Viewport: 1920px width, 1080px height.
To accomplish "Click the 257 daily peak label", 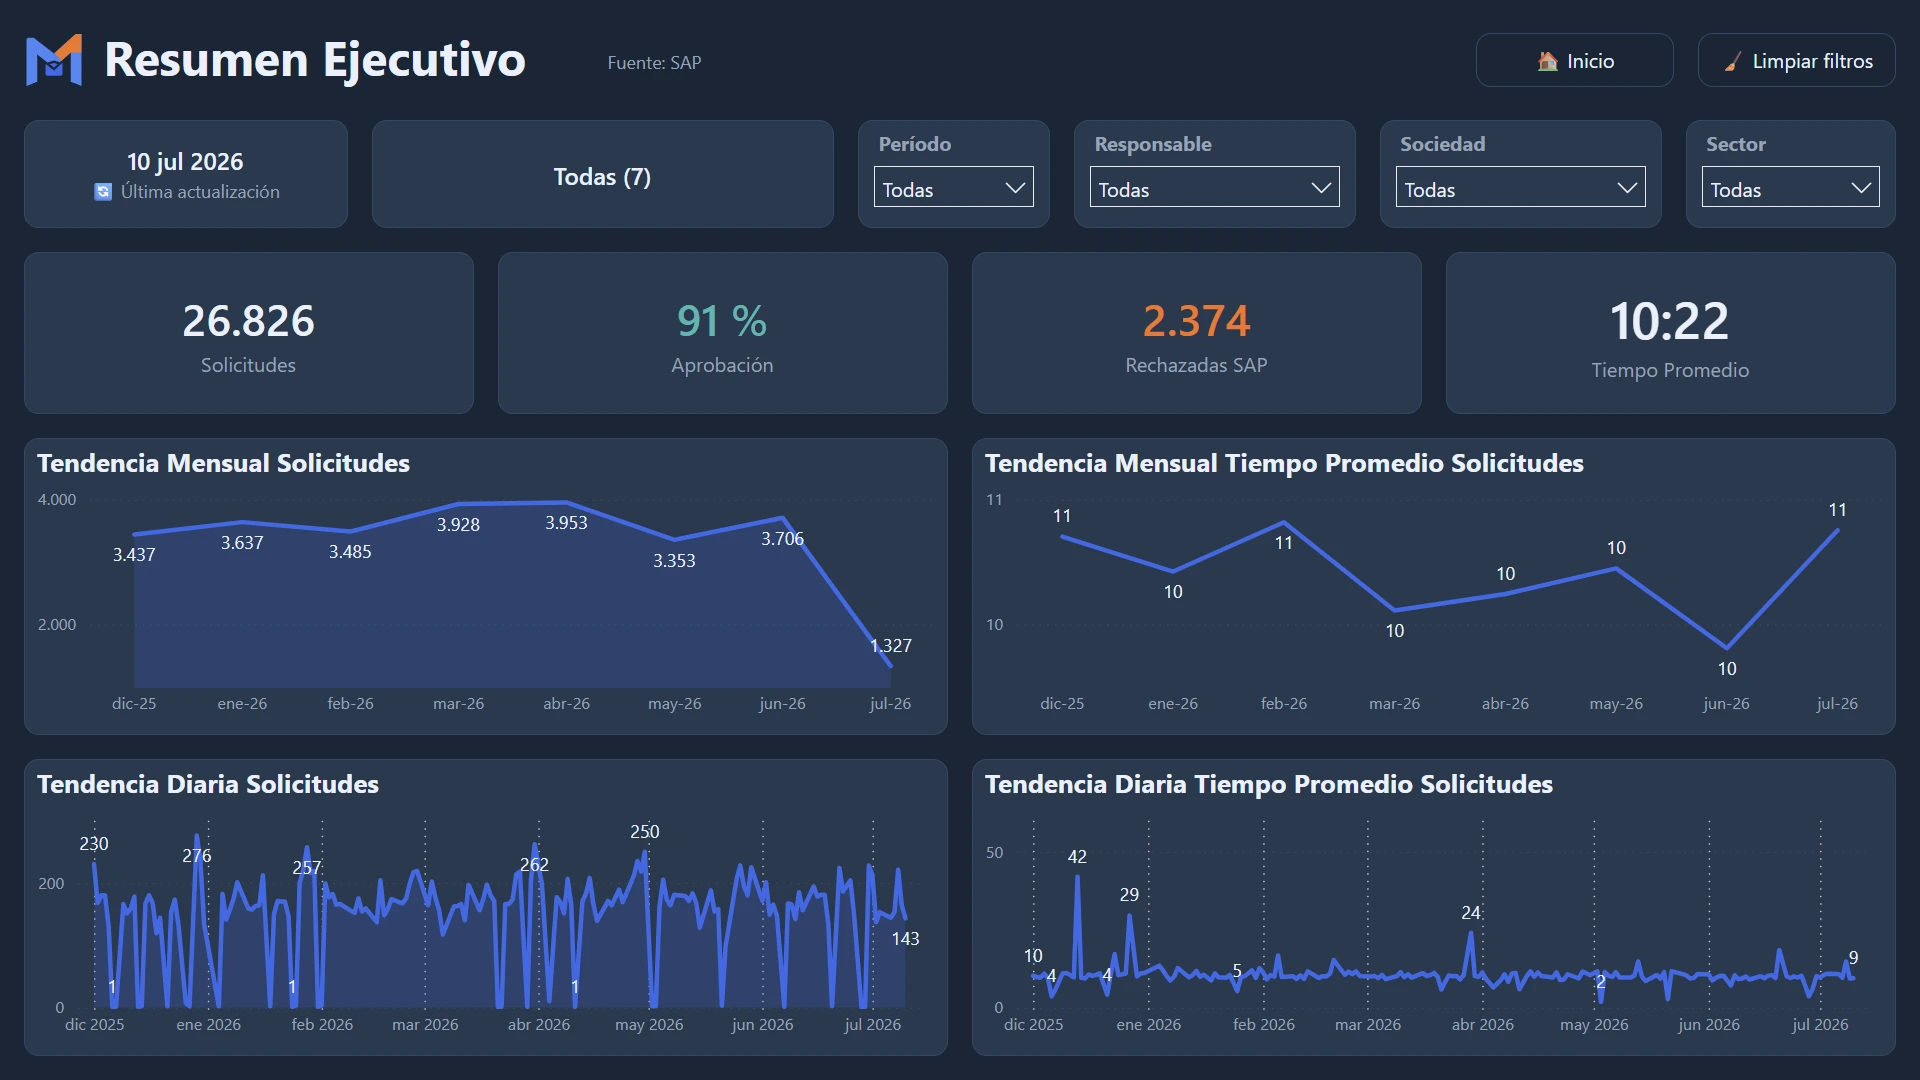I will [x=307, y=868].
